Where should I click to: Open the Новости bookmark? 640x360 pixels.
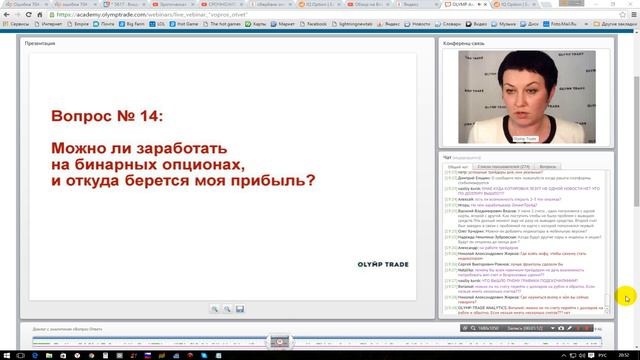[418, 24]
